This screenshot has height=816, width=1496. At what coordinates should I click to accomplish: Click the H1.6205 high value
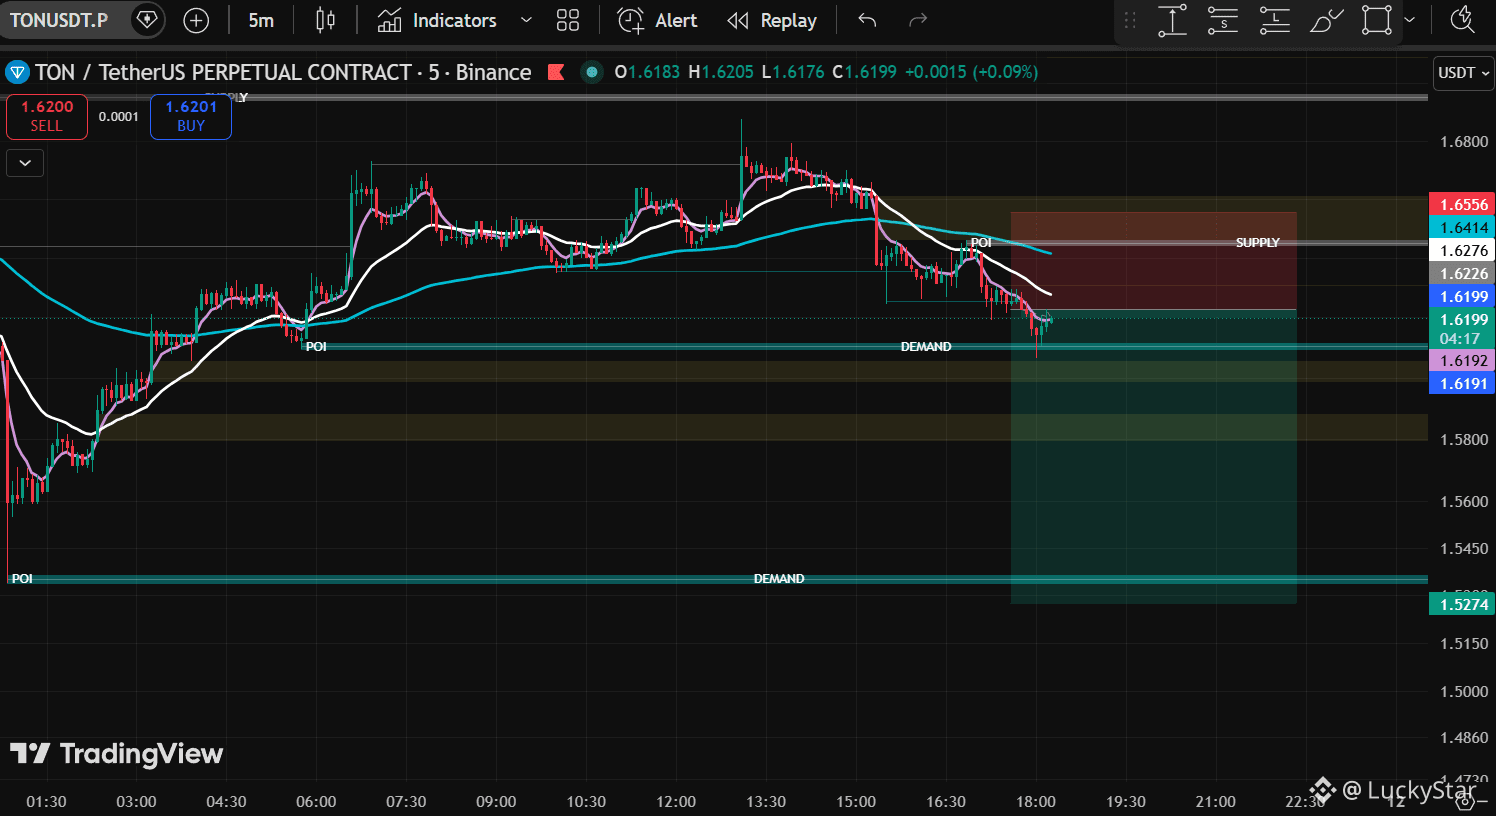pos(721,72)
